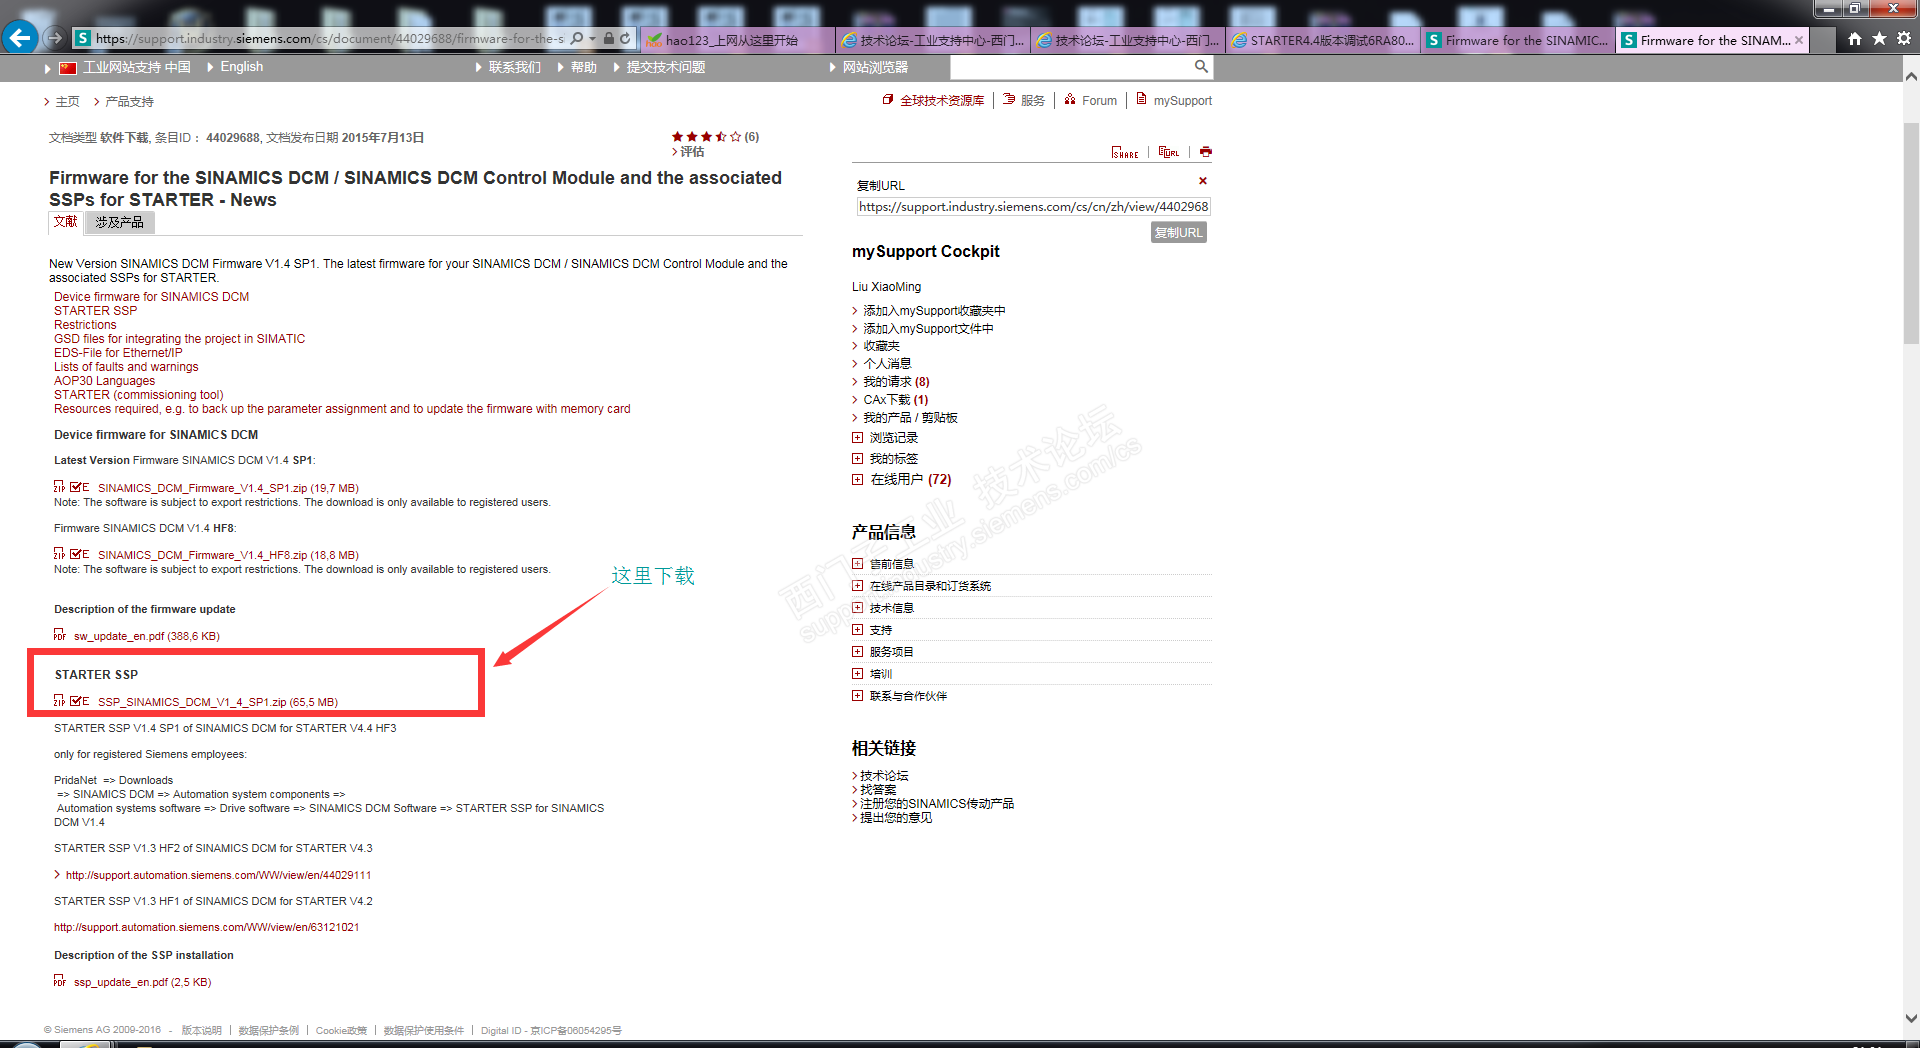Screen dimensions: 1920x1048
Task: Click the PDF icon beside ssp_update_en.pdf
Action: pos(60,981)
